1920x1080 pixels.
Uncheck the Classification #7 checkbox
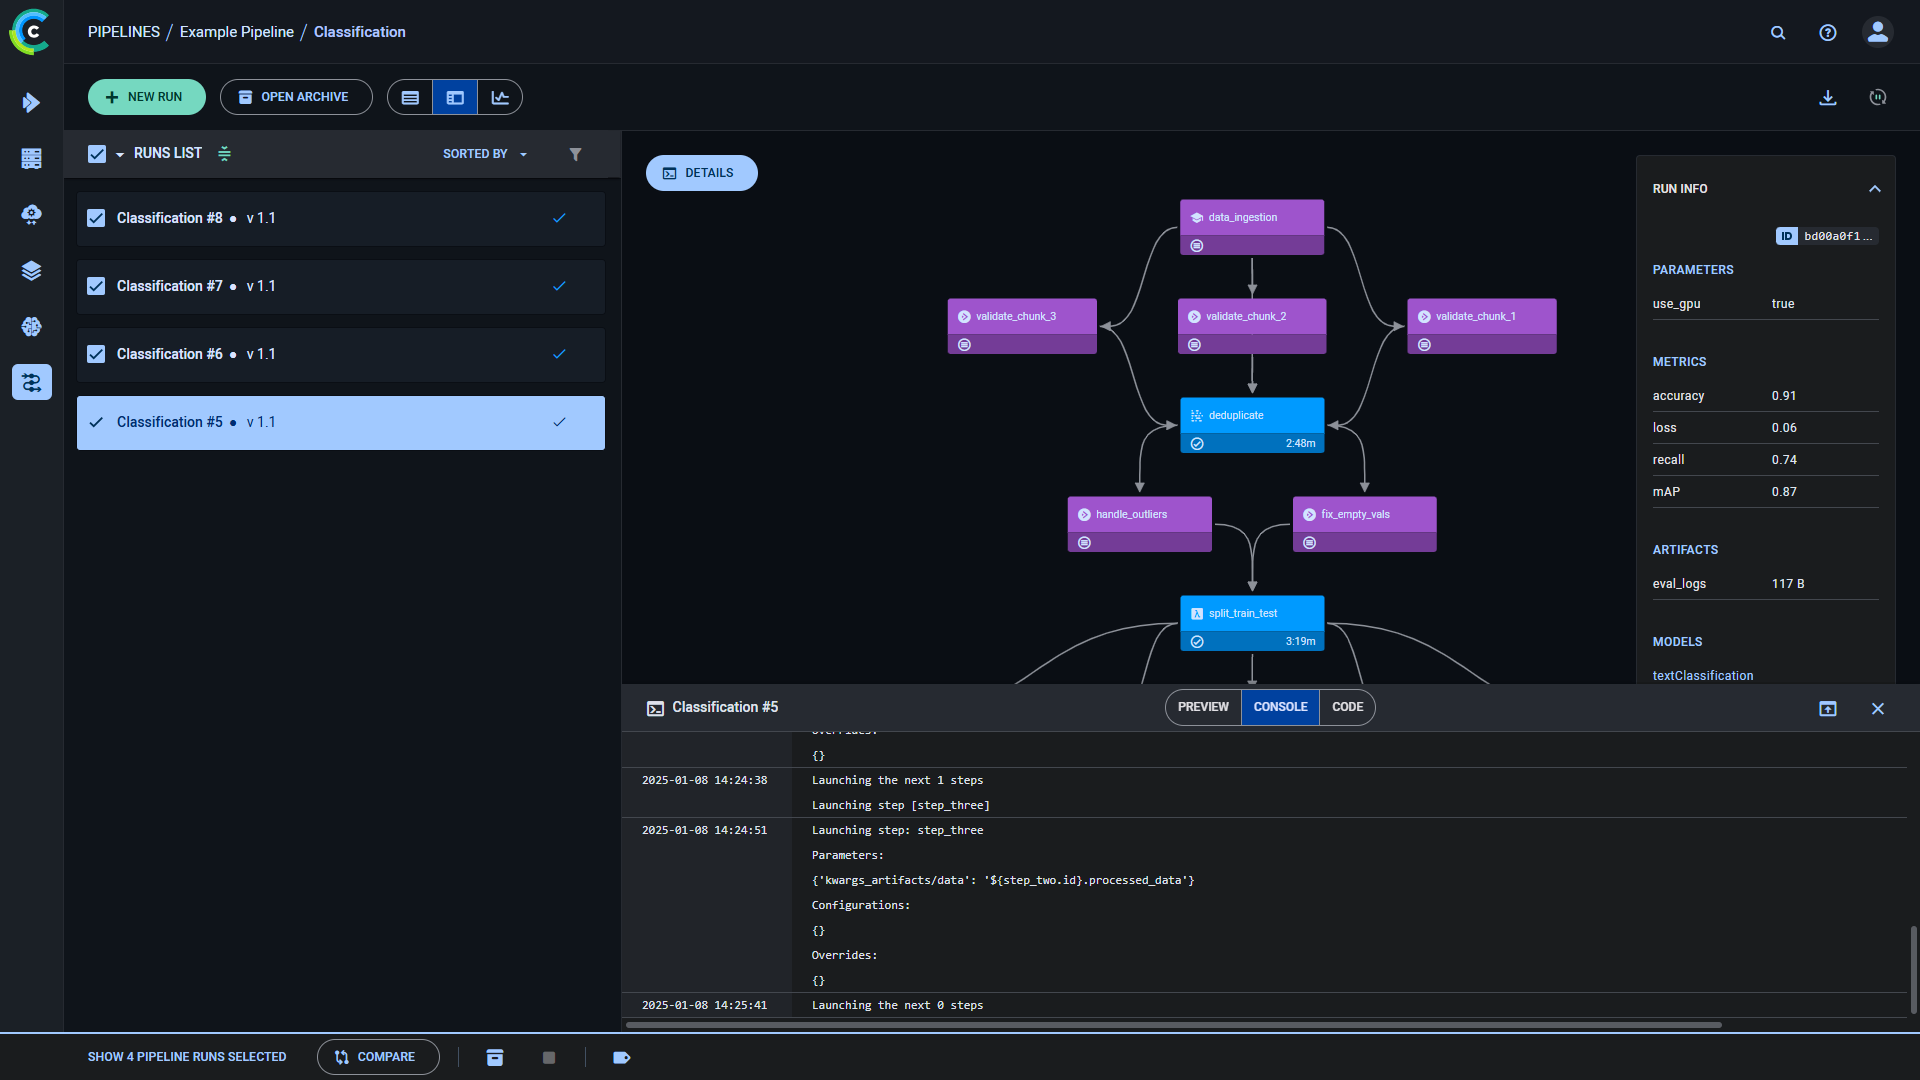(x=96, y=286)
